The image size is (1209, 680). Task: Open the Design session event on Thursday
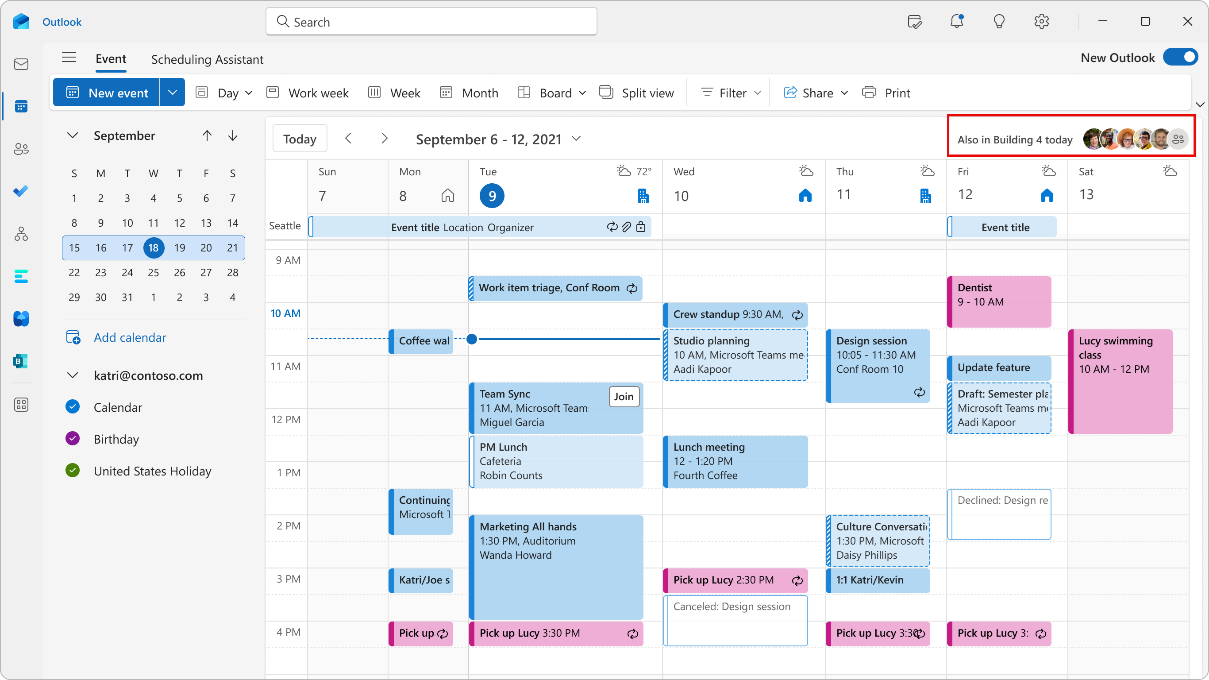coord(878,366)
